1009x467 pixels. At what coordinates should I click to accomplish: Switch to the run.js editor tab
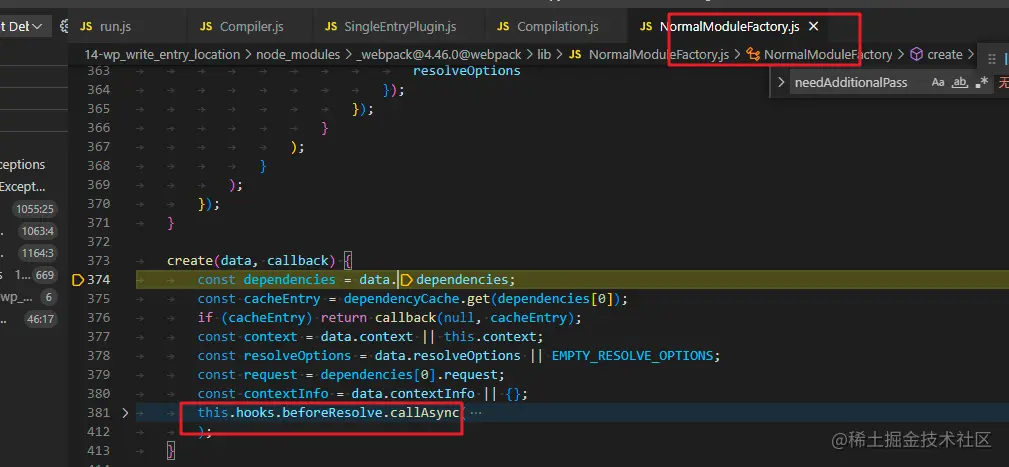pos(115,26)
